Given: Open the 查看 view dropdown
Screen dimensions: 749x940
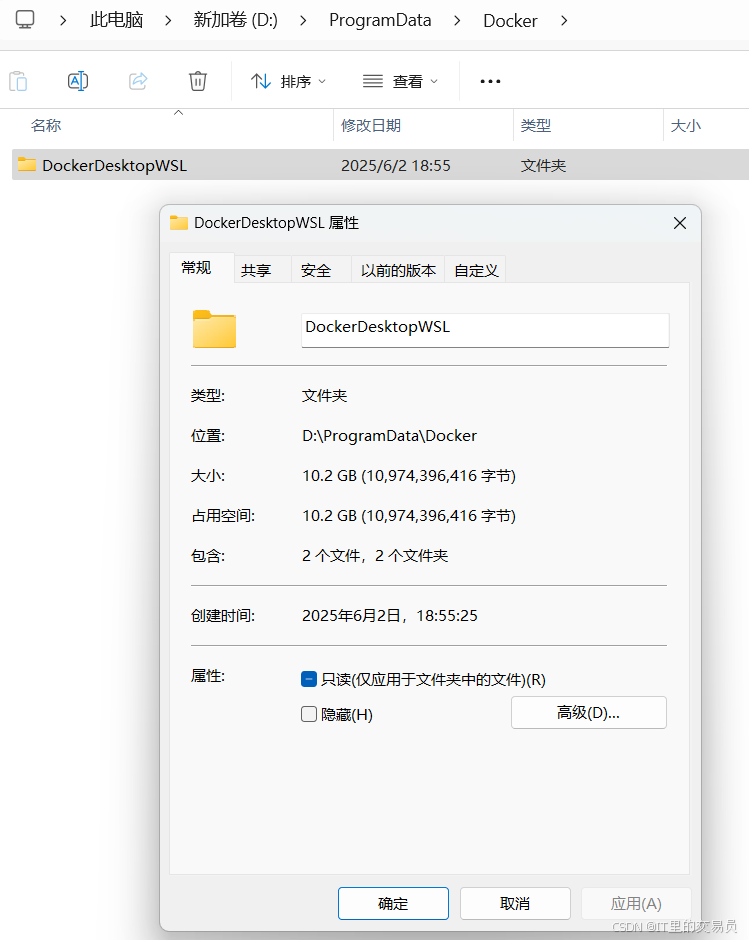Looking at the screenshot, I should pos(400,81).
